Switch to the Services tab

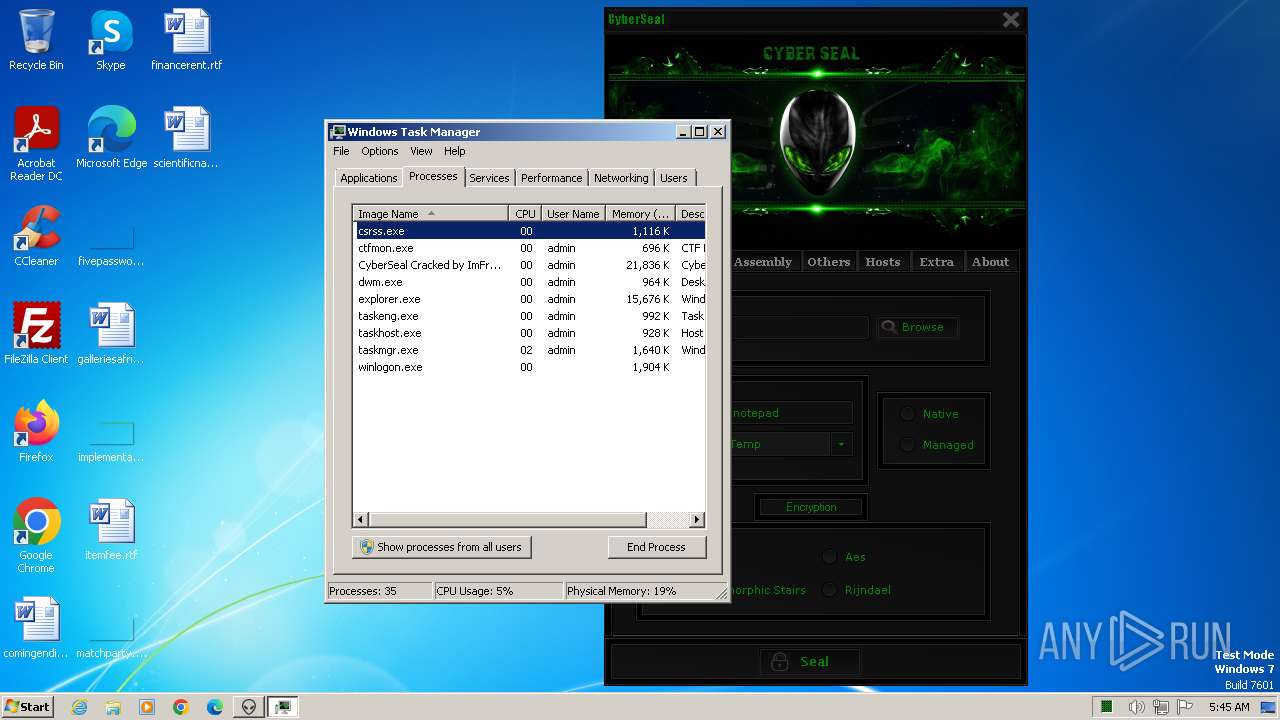point(489,178)
